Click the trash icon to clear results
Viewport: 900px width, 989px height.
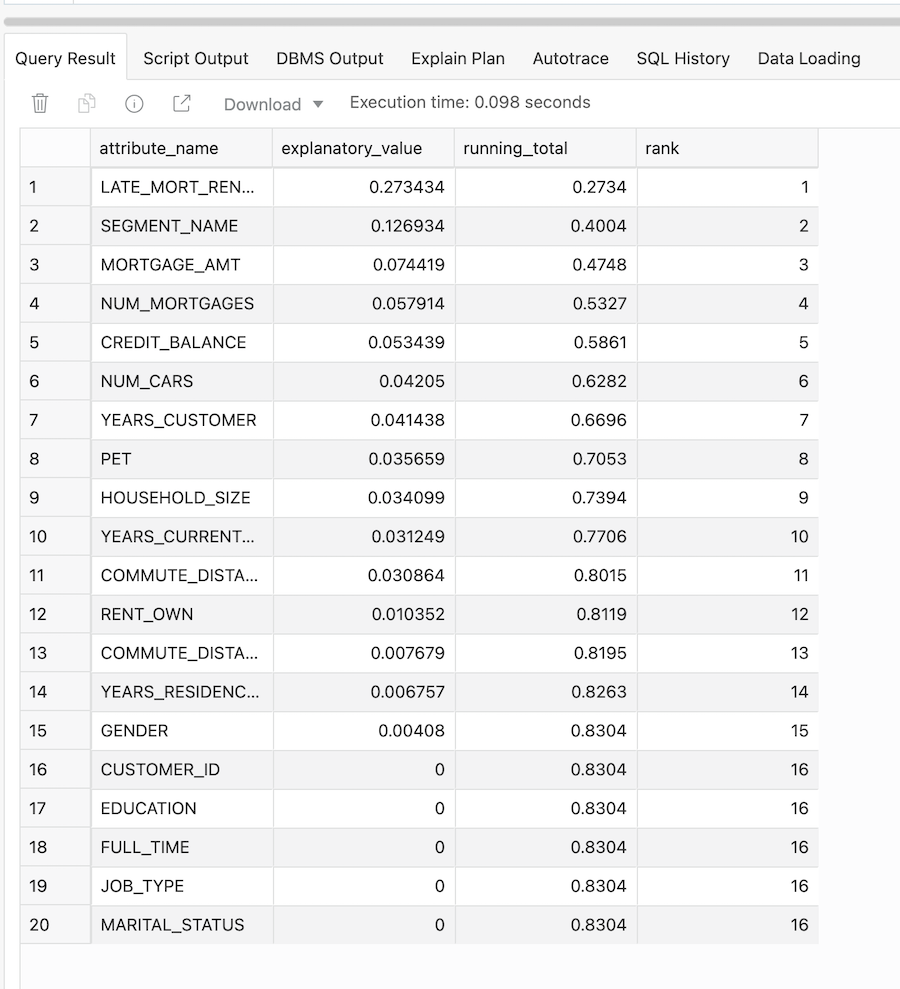(40, 103)
